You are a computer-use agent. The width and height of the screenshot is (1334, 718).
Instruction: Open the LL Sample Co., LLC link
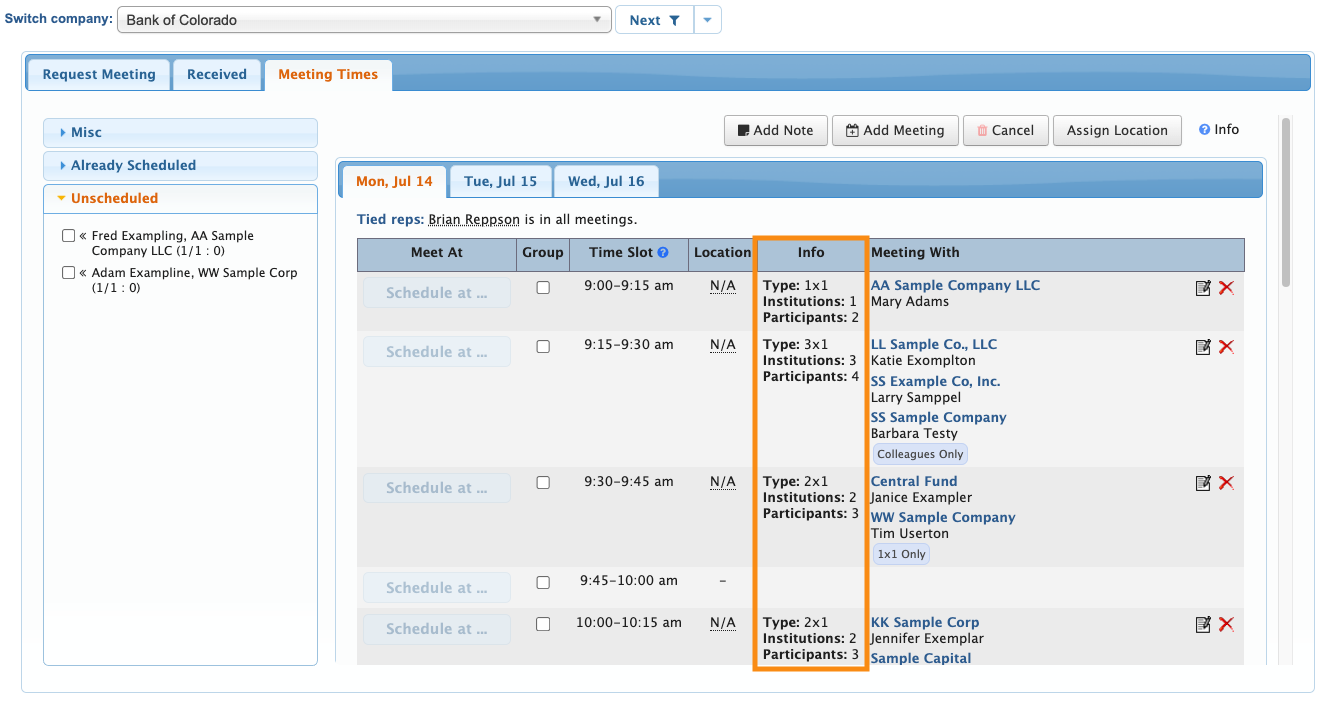point(933,345)
